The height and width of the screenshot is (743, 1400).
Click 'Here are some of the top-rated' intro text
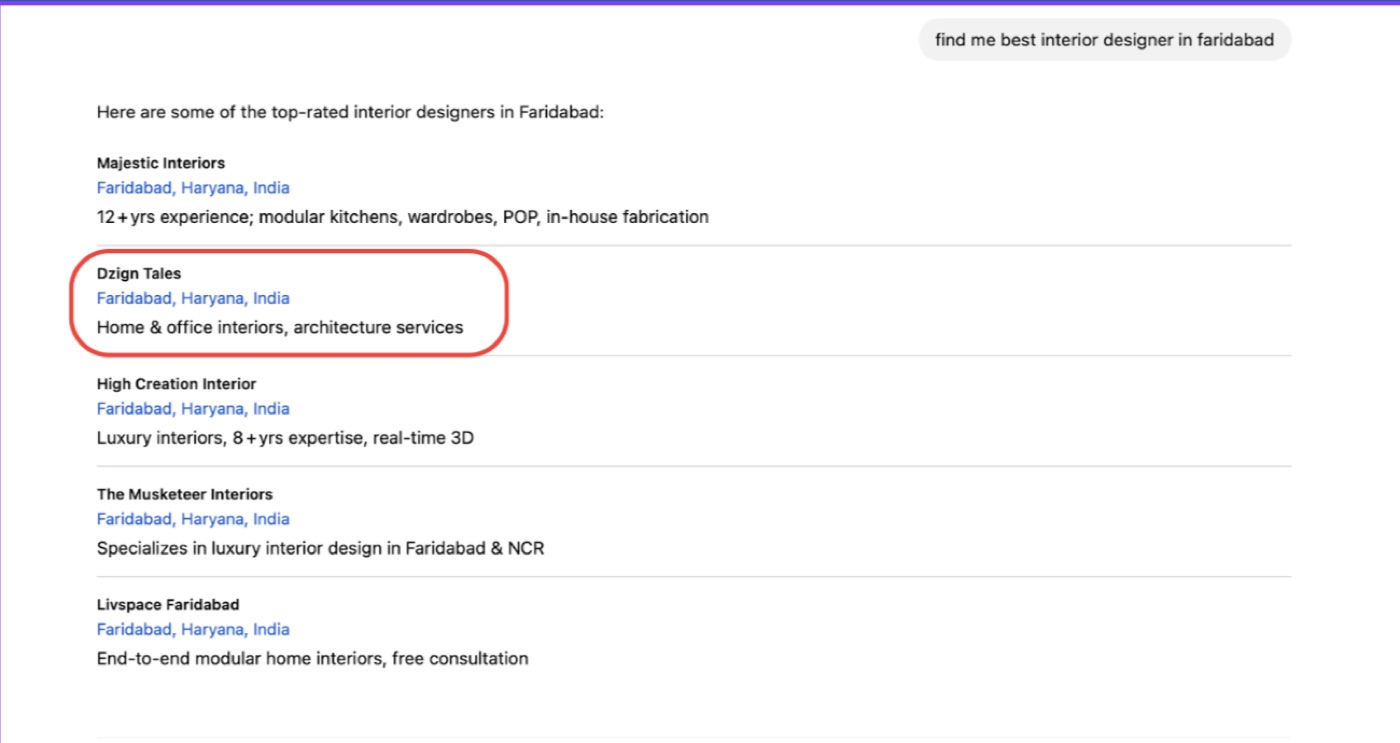point(351,112)
